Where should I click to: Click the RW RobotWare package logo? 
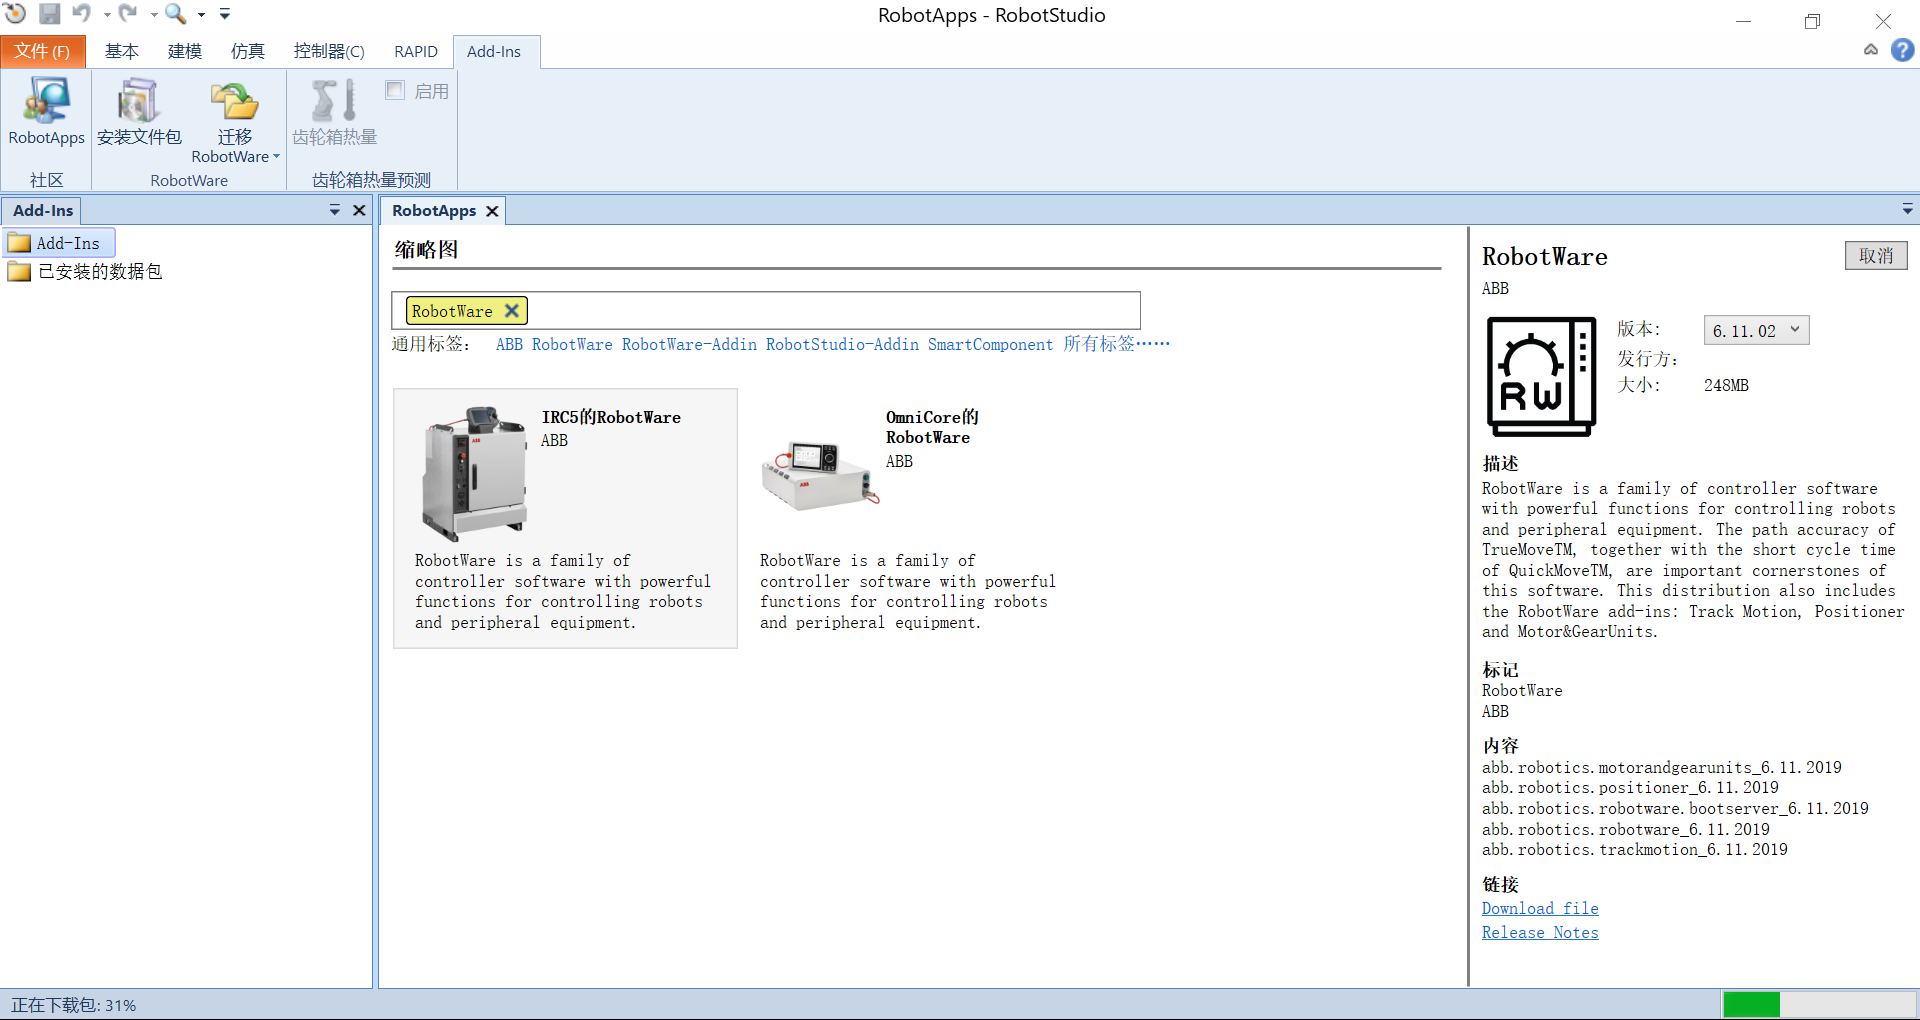(1541, 377)
